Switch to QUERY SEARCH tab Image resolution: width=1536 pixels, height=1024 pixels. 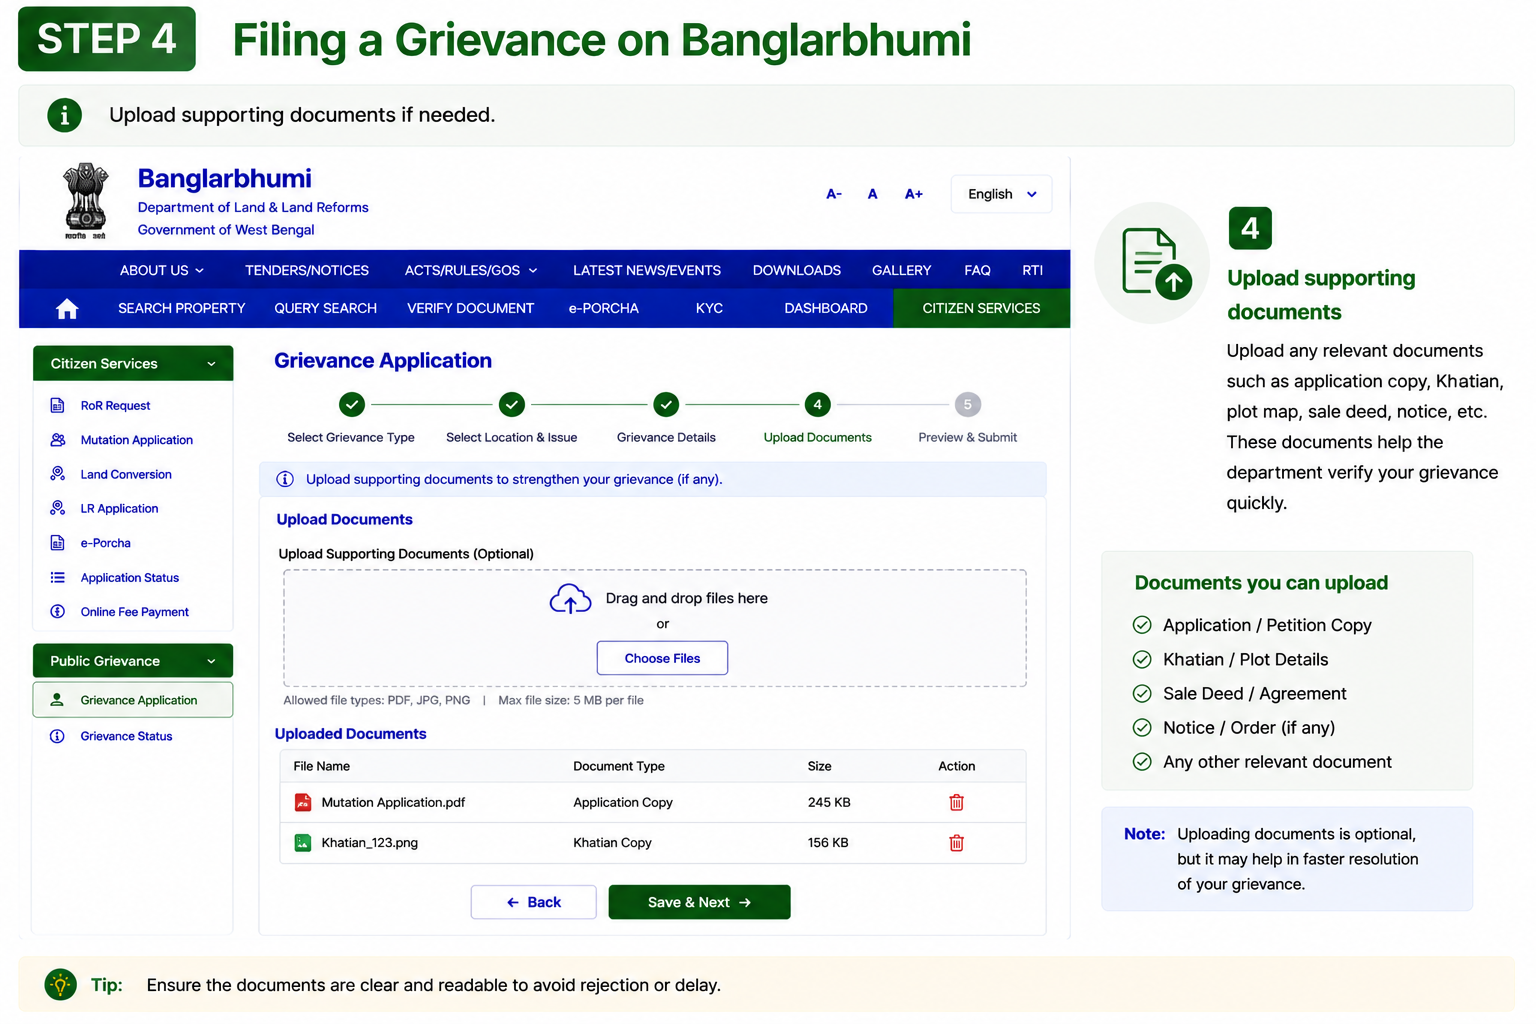click(x=326, y=308)
